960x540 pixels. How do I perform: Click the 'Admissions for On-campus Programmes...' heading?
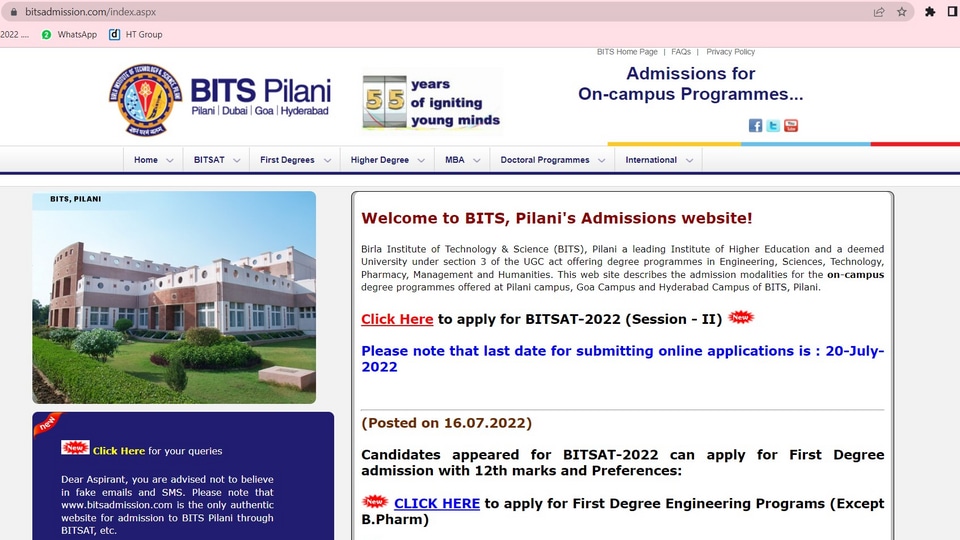(691, 84)
